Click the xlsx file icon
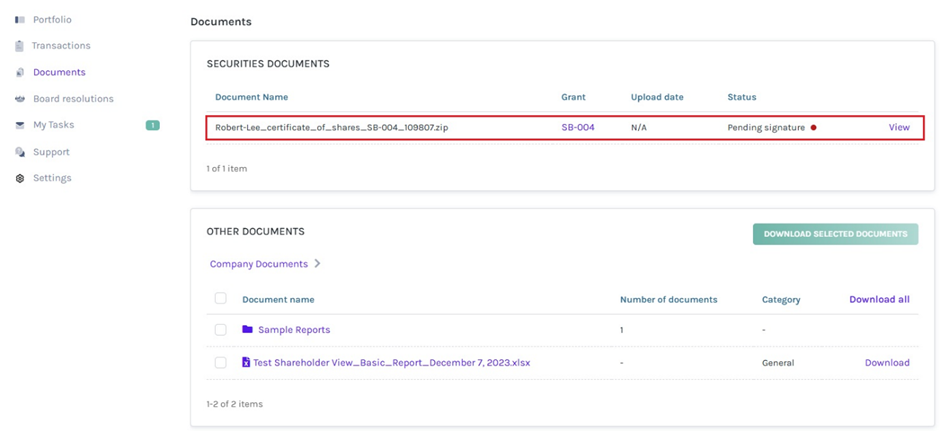The height and width of the screenshot is (431, 940). pyautogui.click(x=246, y=362)
